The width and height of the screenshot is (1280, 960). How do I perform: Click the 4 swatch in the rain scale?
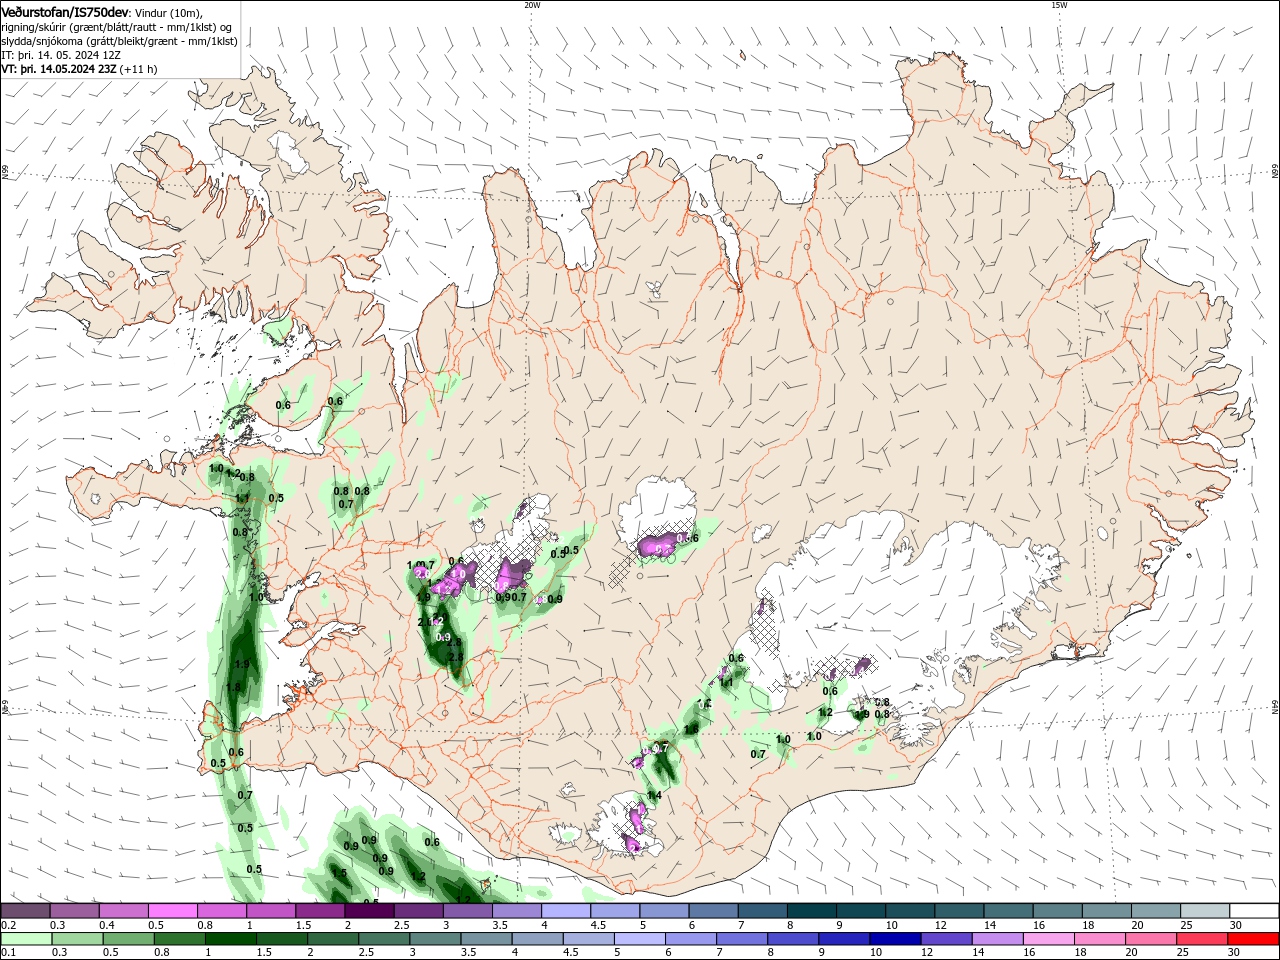(x=537, y=939)
